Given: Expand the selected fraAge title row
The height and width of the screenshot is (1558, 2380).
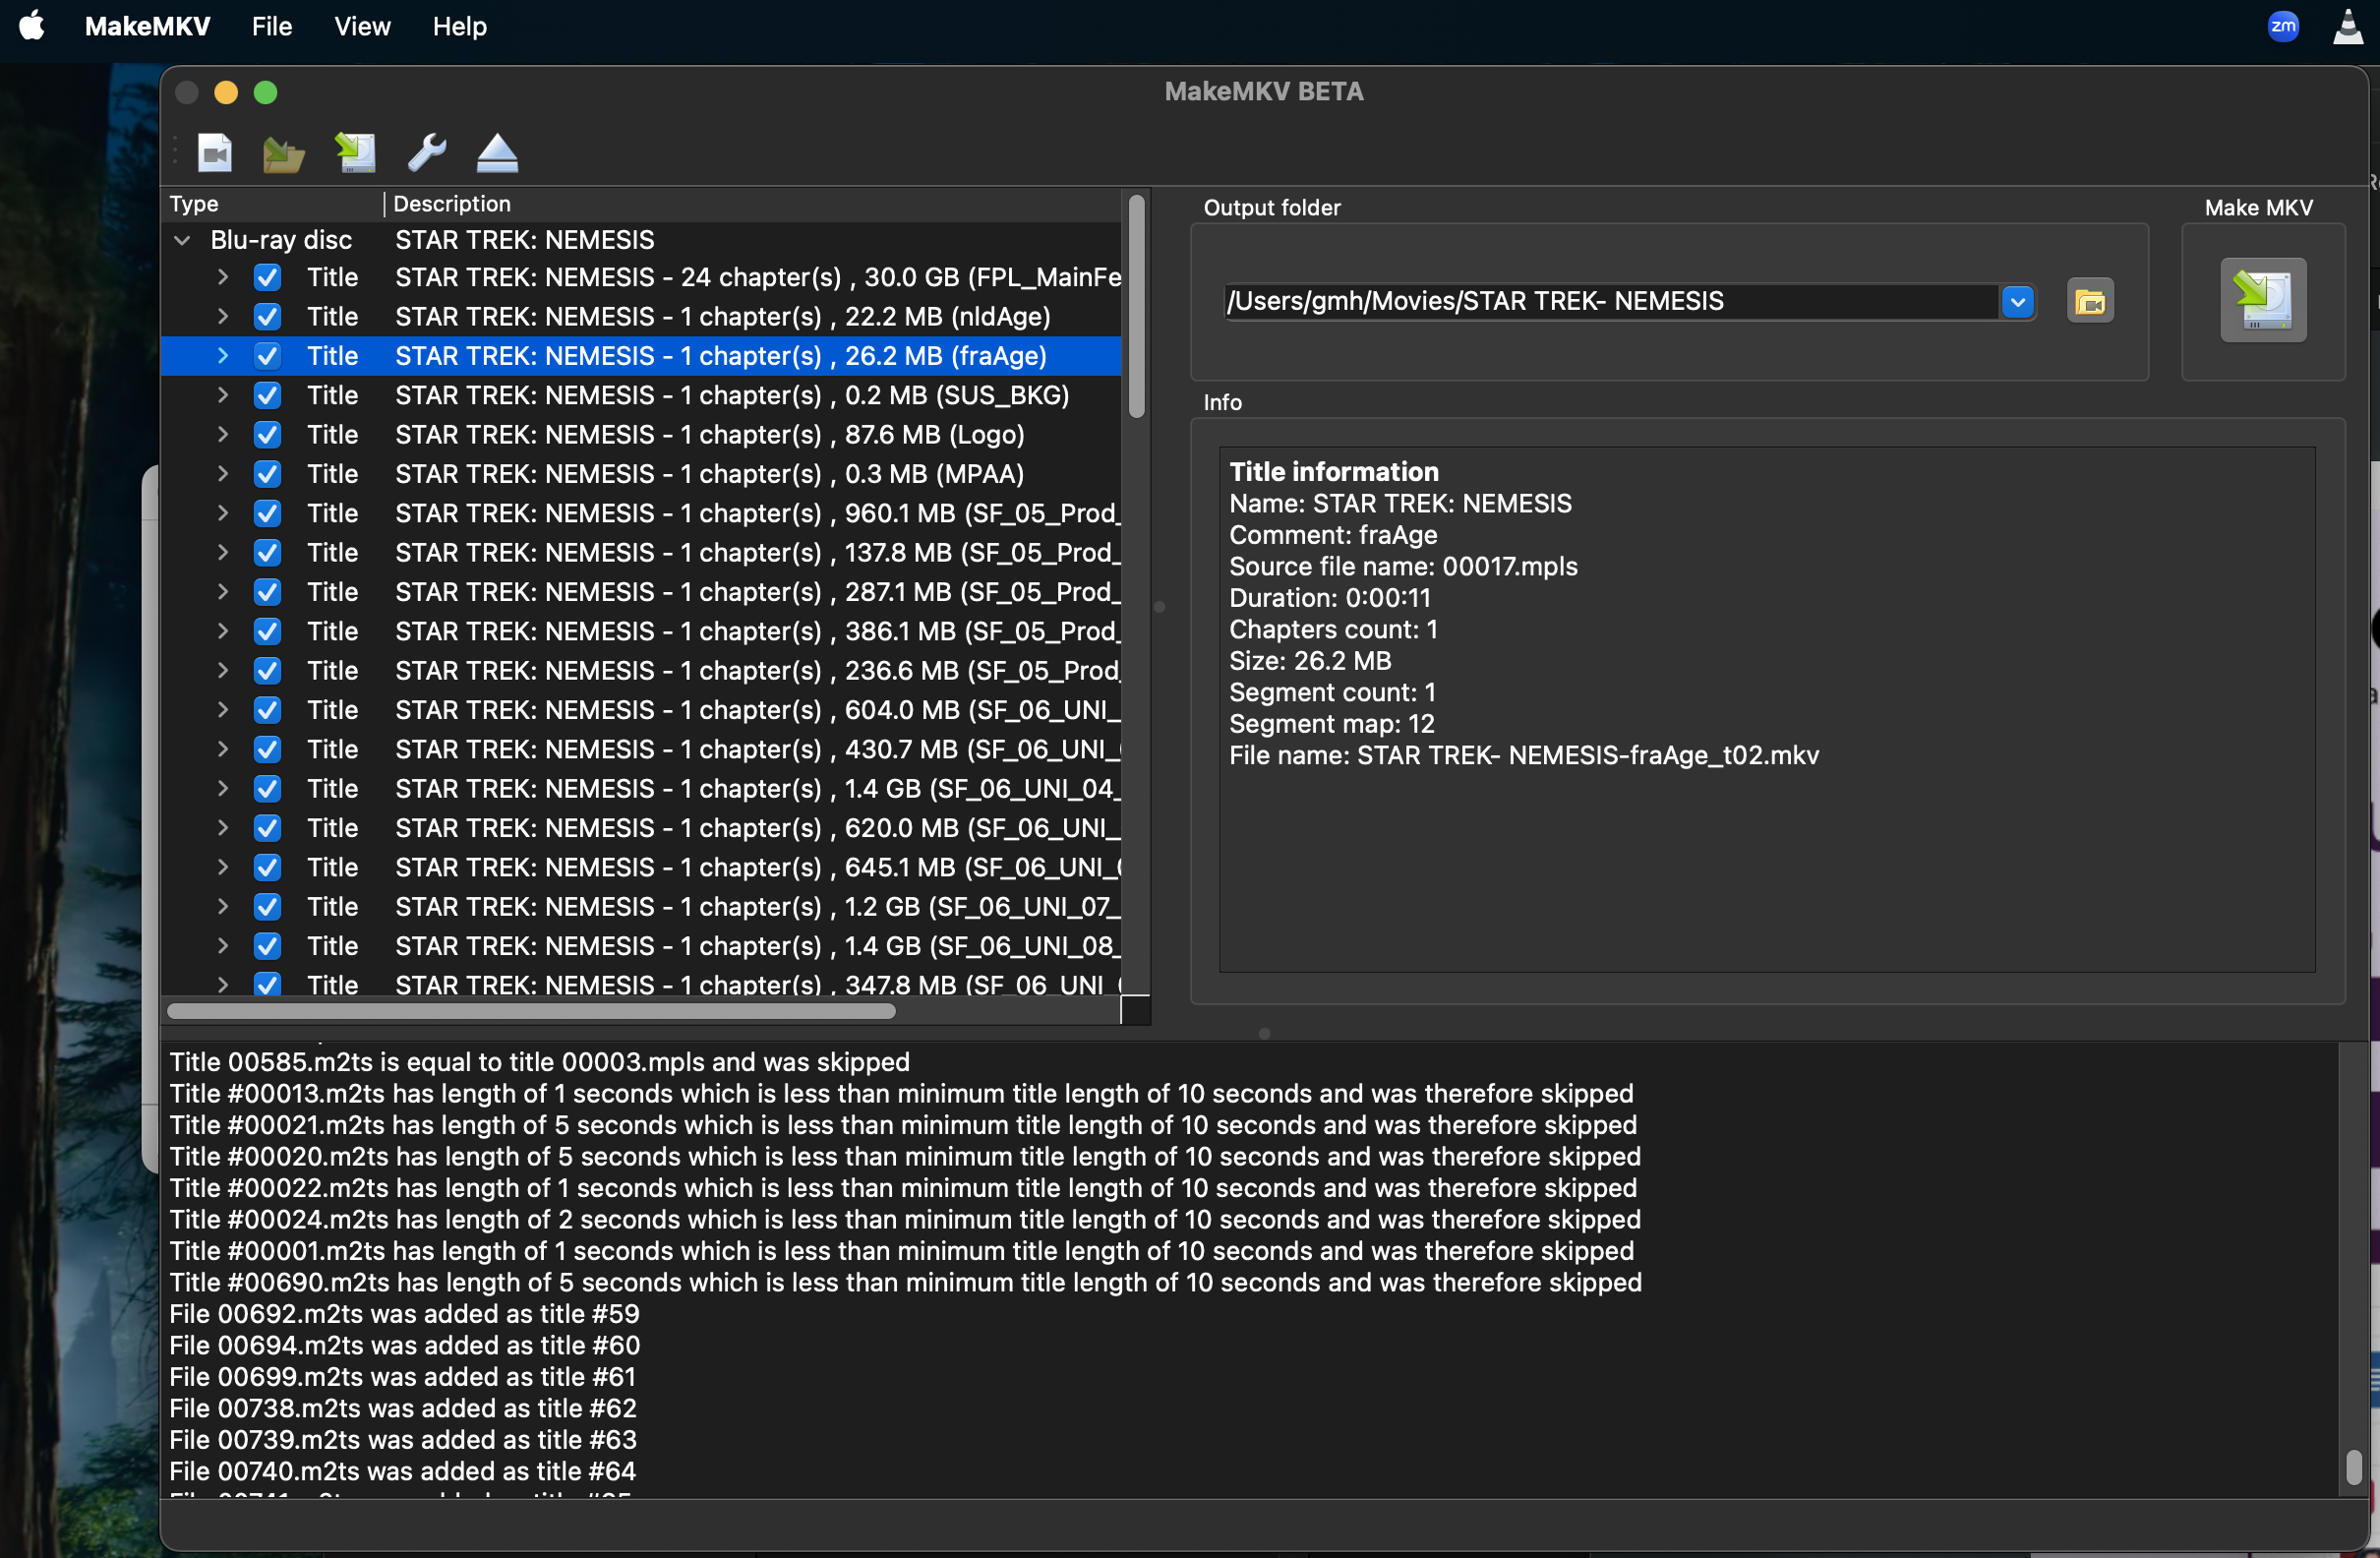Looking at the screenshot, I should coord(222,356).
